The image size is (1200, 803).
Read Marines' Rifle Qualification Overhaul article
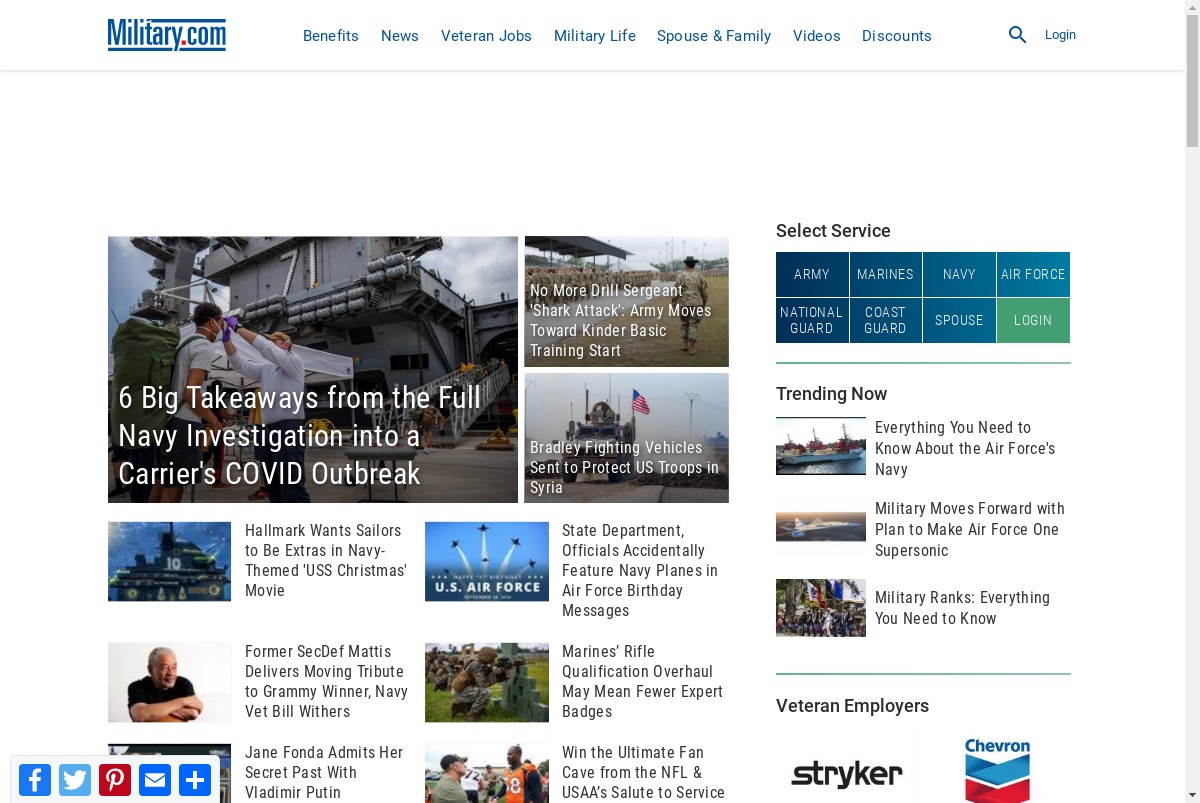click(642, 681)
